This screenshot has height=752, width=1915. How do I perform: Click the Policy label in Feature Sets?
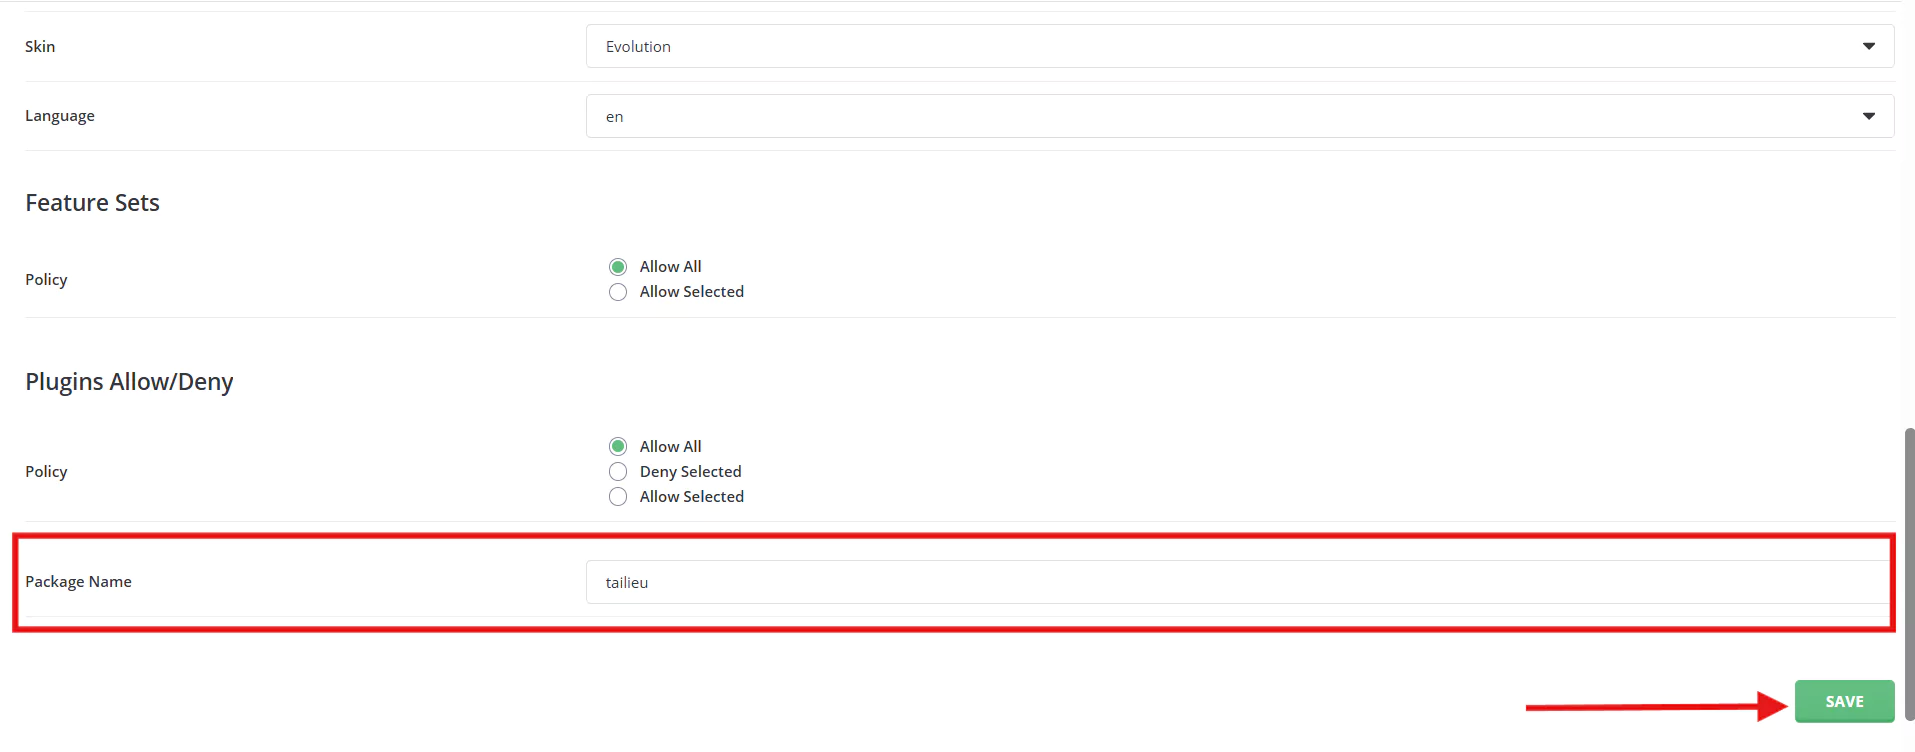tap(46, 280)
